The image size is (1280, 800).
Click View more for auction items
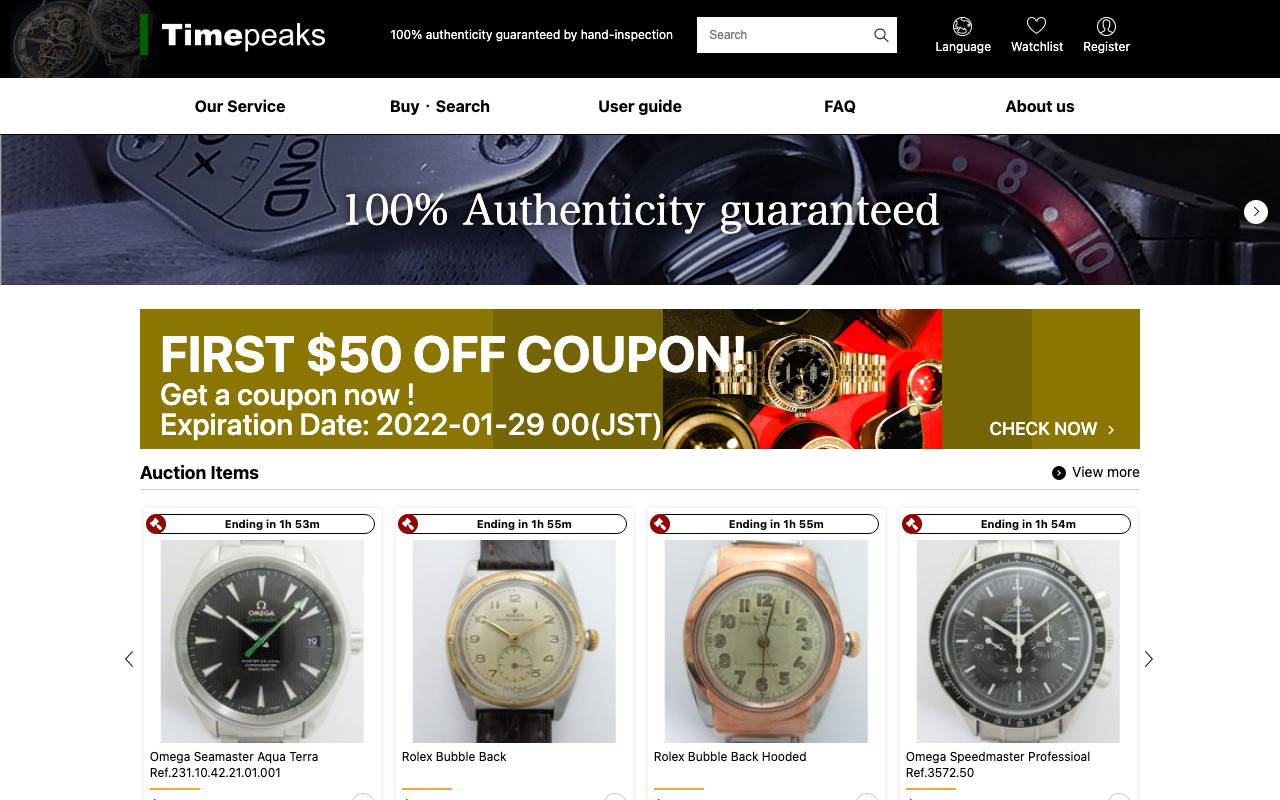click(x=1095, y=472)
